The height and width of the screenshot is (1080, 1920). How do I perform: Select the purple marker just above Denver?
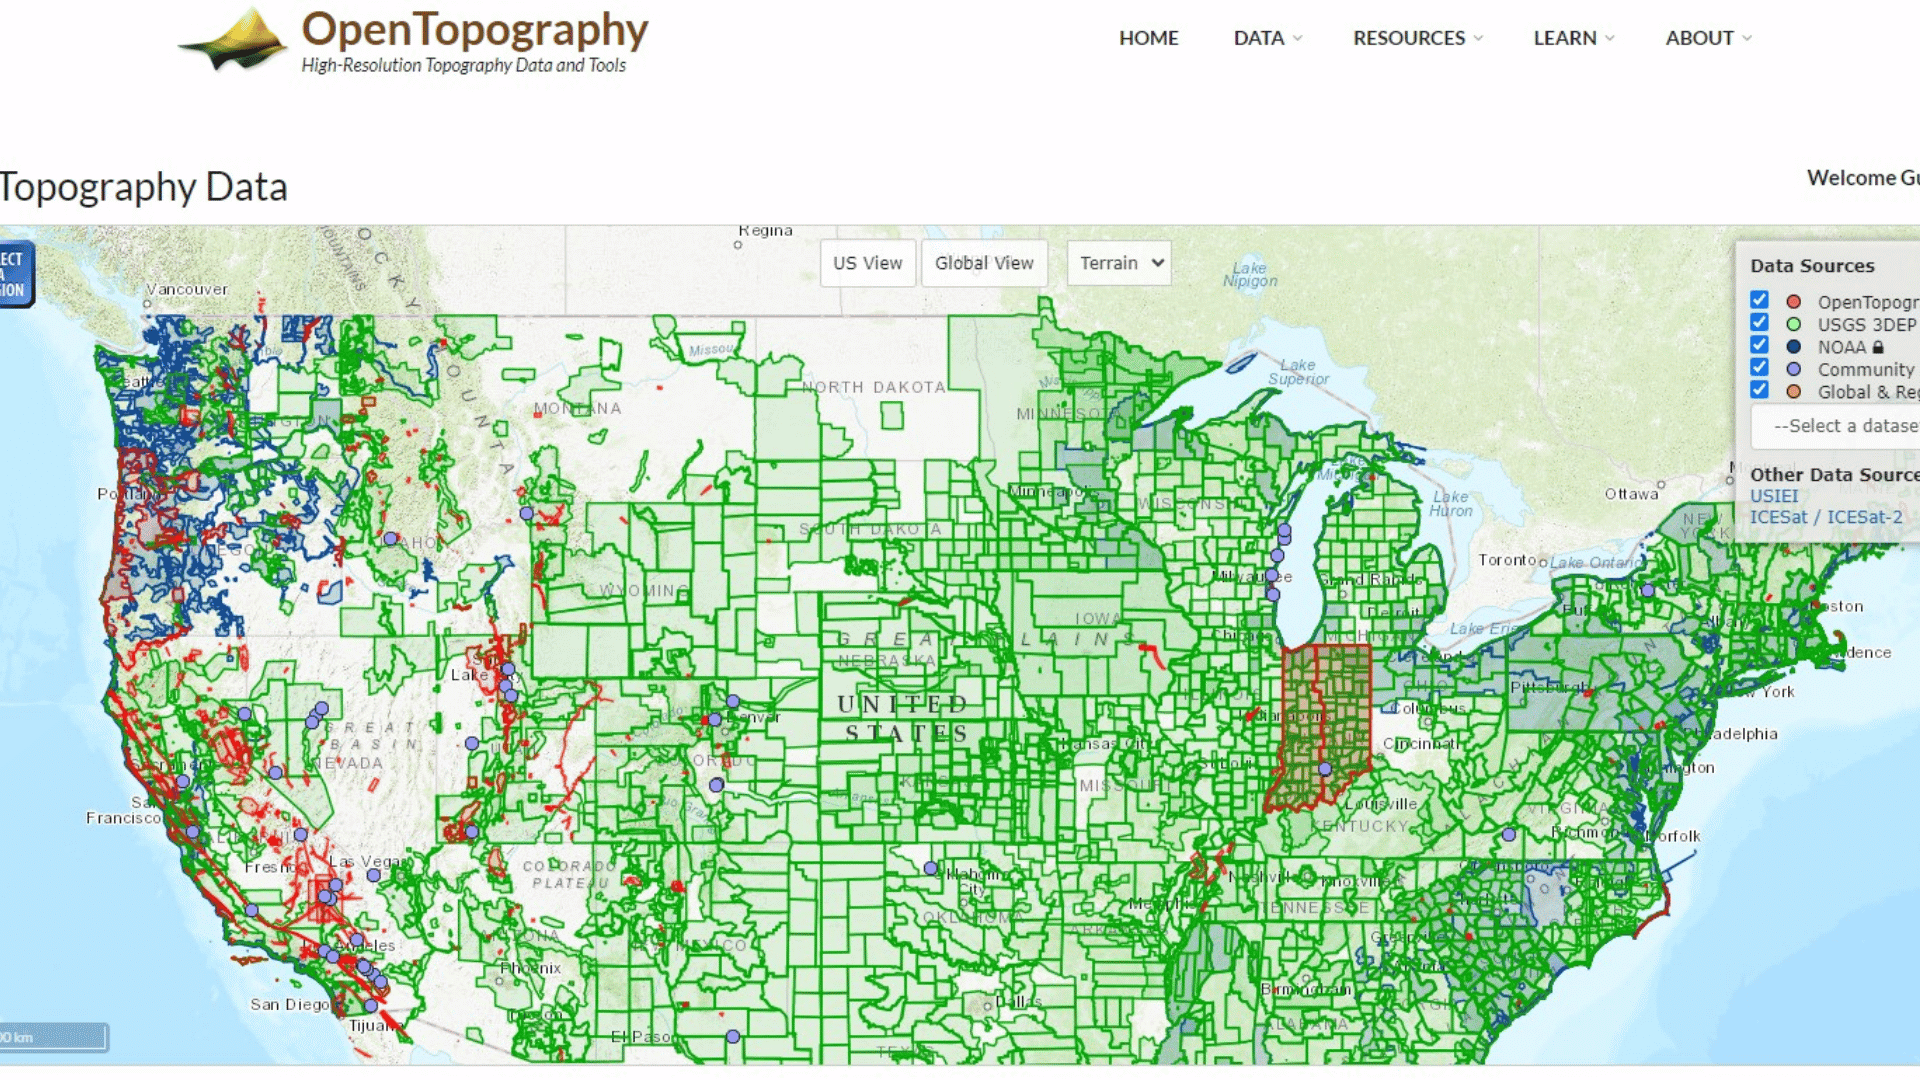click(733, 702)
